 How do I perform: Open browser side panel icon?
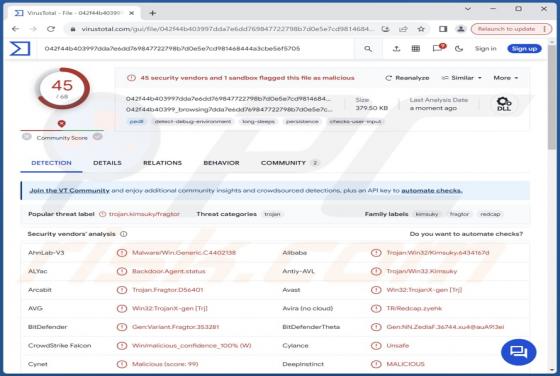pyautogui.click(x=443, y=29)
